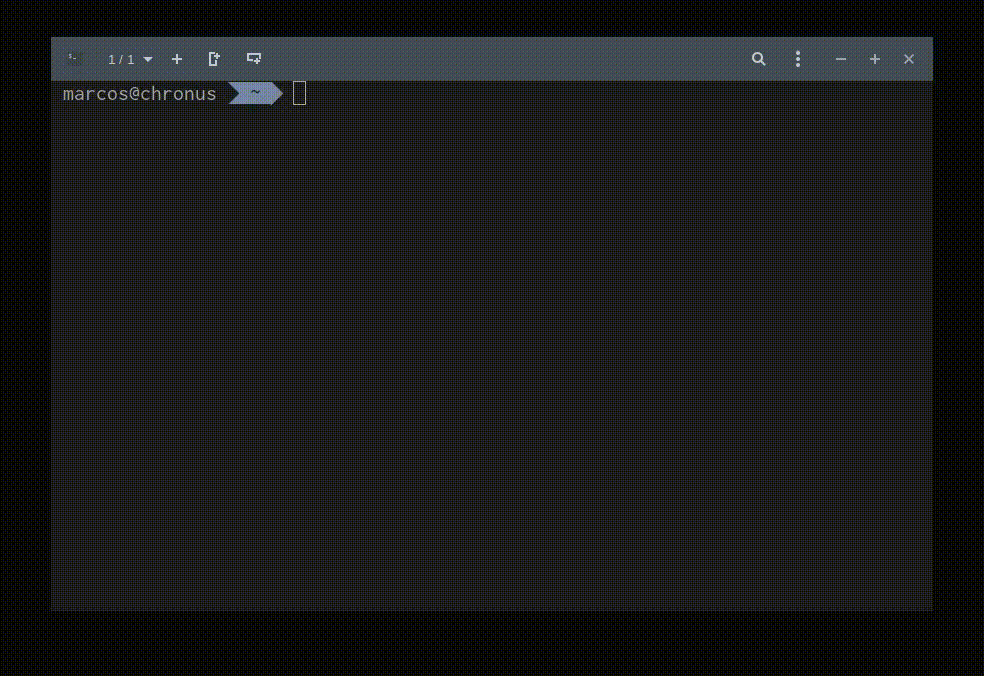The width and height of the screenshot is (984, 676).
Task: Open a new terminal window
Action: coord(254,58)
